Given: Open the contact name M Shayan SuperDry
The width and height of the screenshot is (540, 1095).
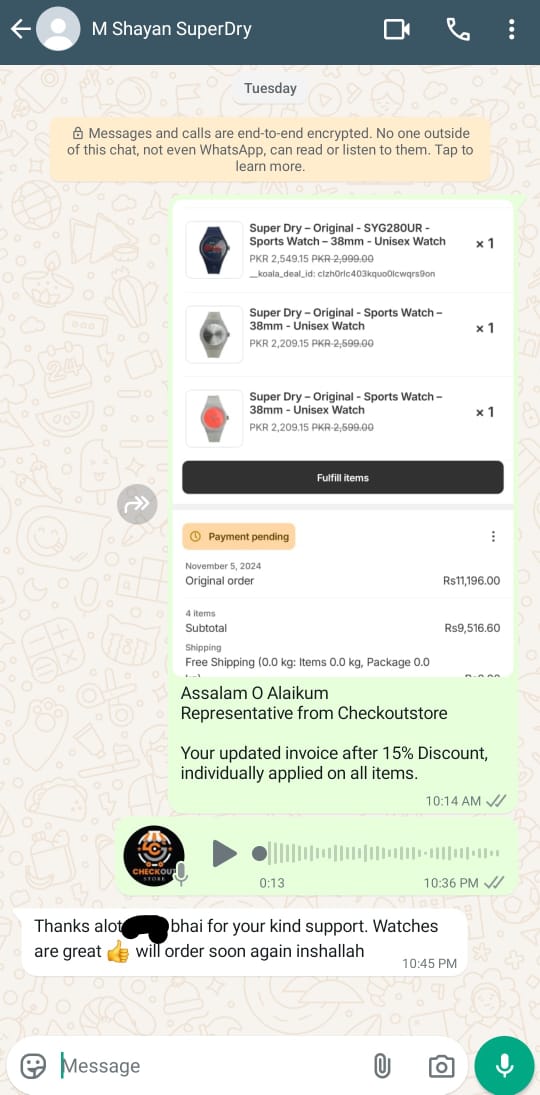Looking at the screenshot, I should pos(171,29).
